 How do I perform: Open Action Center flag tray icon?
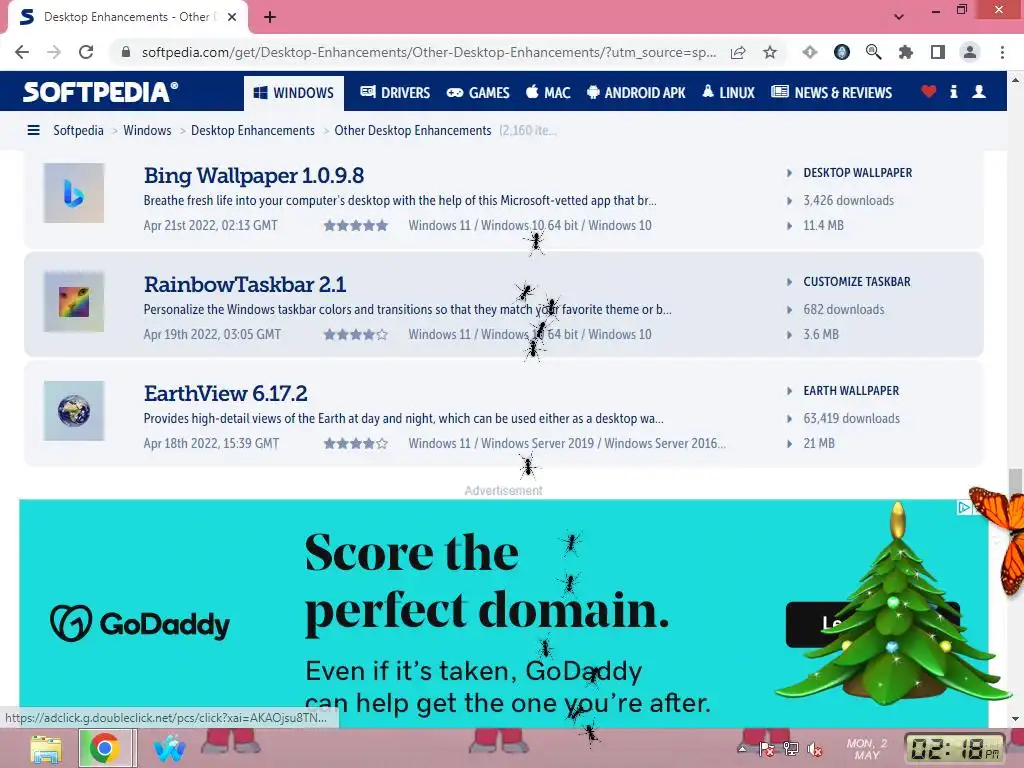[x=767, y=750]
